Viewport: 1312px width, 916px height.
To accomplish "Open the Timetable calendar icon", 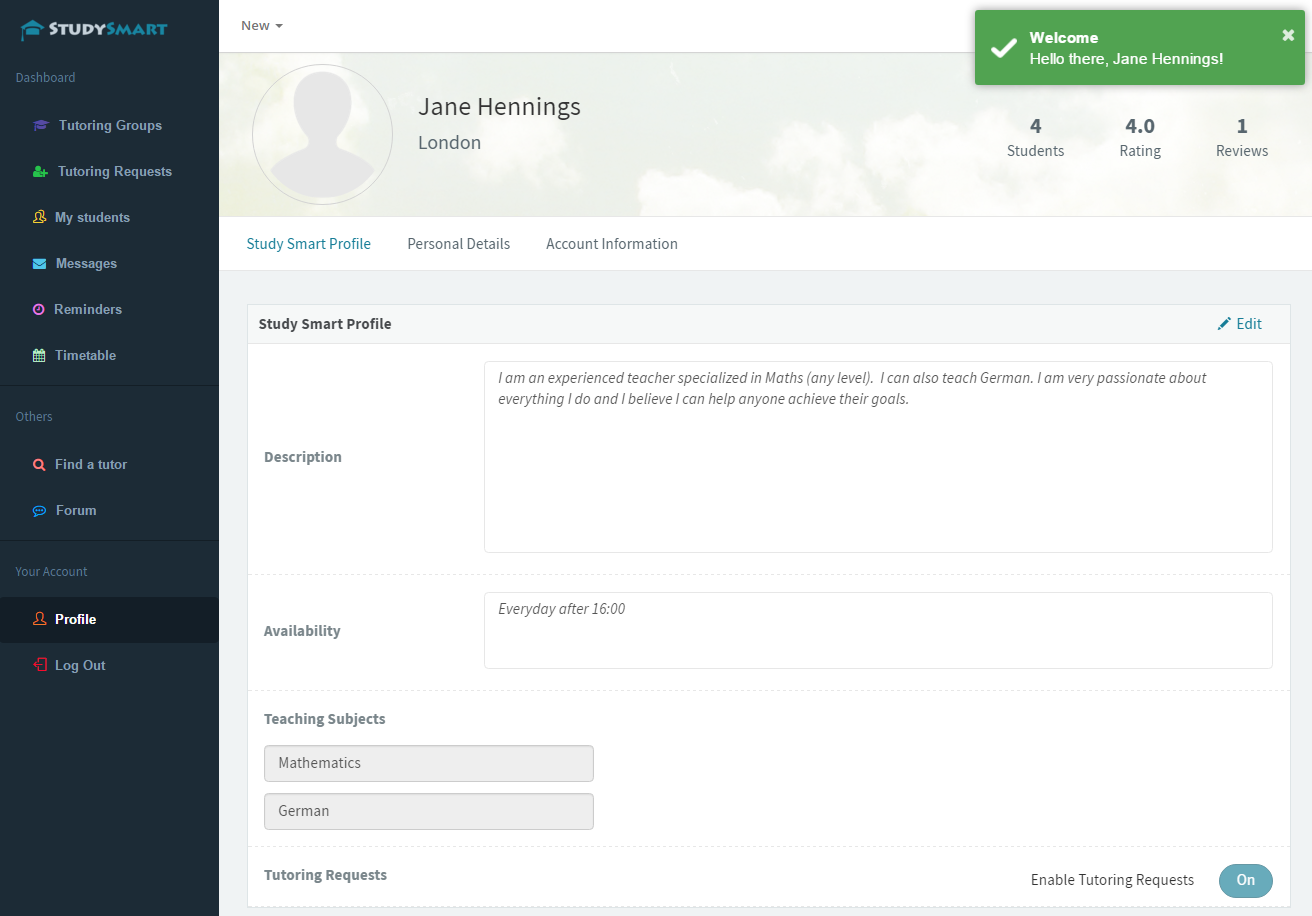I will [x=40, y=355].
